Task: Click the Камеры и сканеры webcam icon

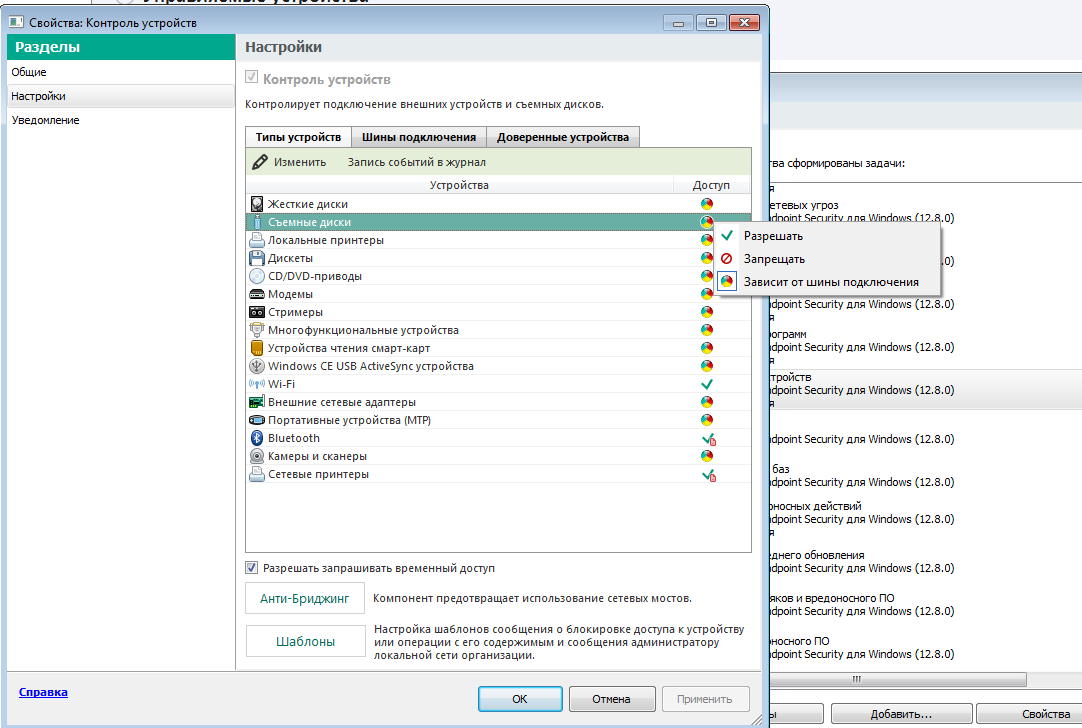Action: tap(257, 456)
